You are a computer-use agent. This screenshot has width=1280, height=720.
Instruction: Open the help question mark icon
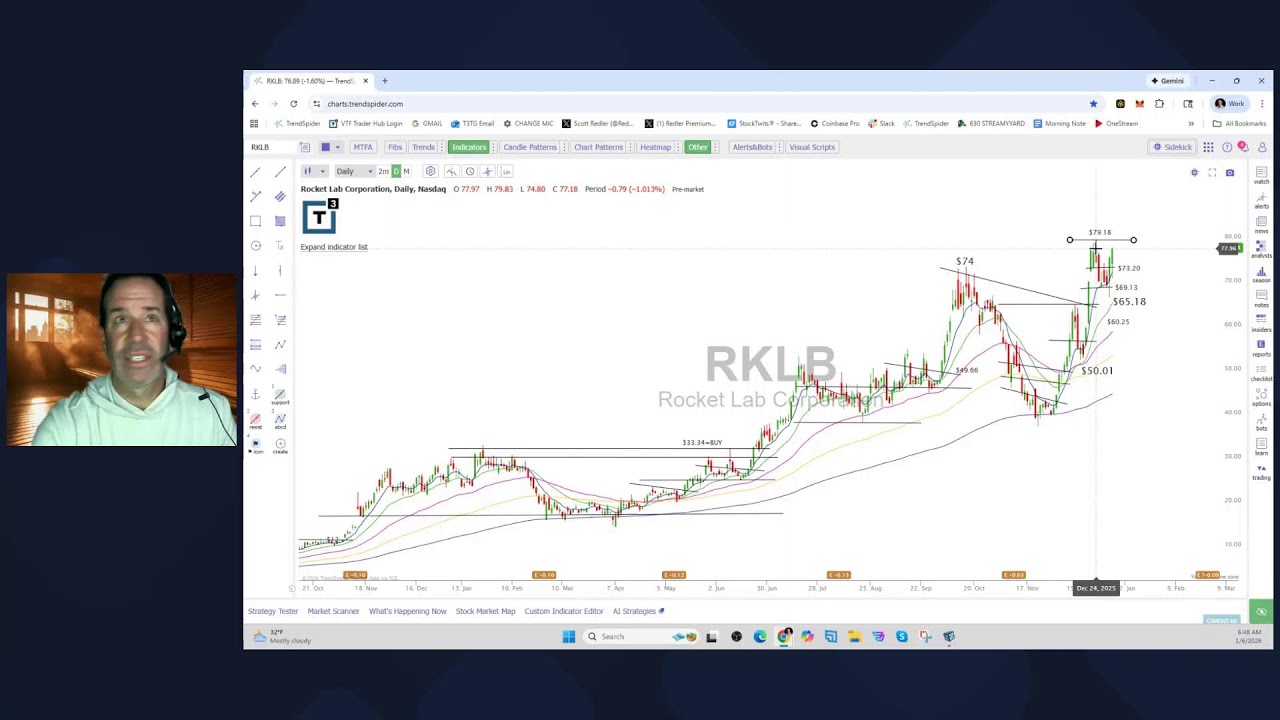point(1227,147)
